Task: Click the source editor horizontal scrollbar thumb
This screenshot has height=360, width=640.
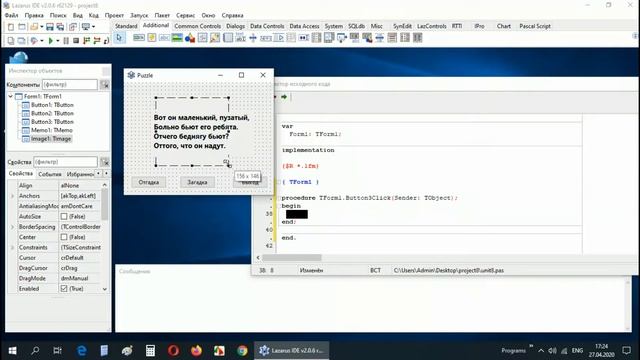Action: pyautogui.click(x=292, y=258)
